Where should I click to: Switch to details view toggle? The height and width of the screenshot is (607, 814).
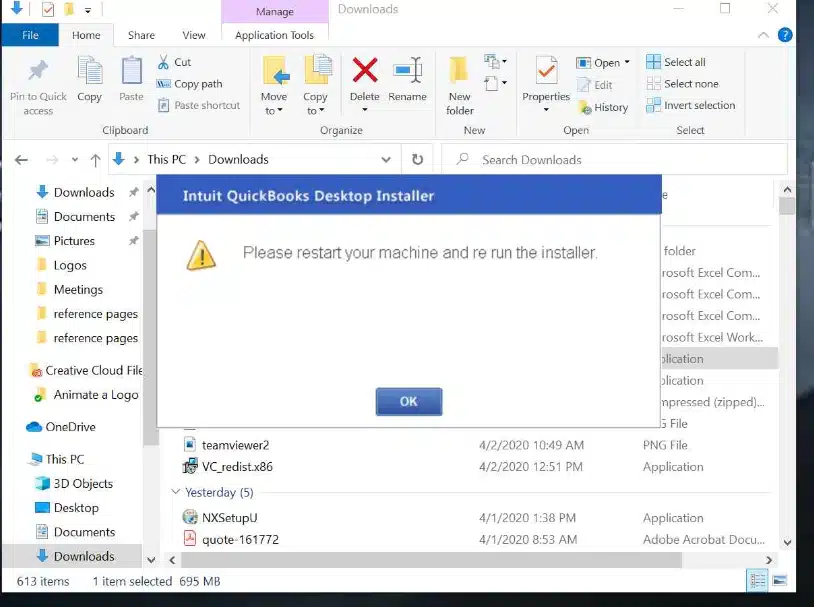[758, 581]
